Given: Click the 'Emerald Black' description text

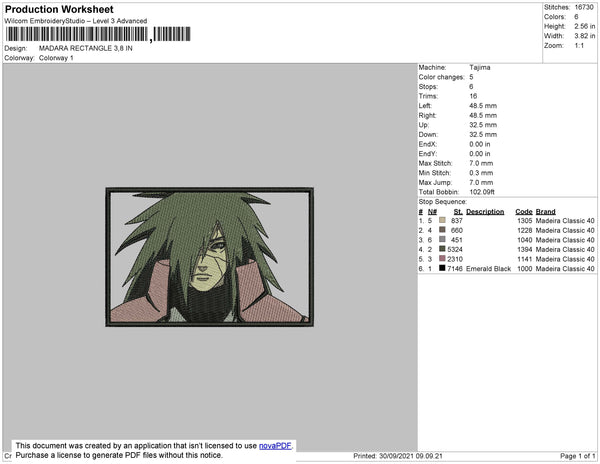Looking at the screenshot, I should [489, 269].
